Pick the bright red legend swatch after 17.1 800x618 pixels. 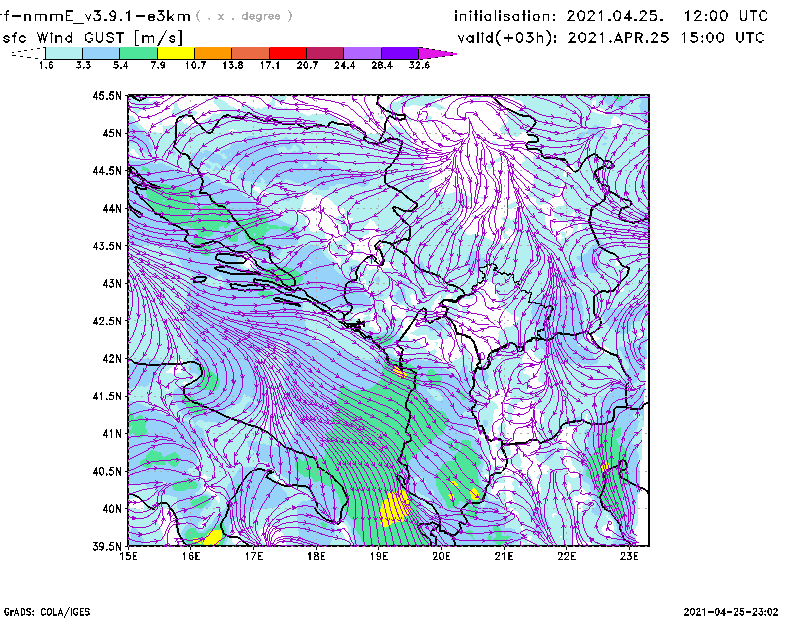[x=288, y=53]
